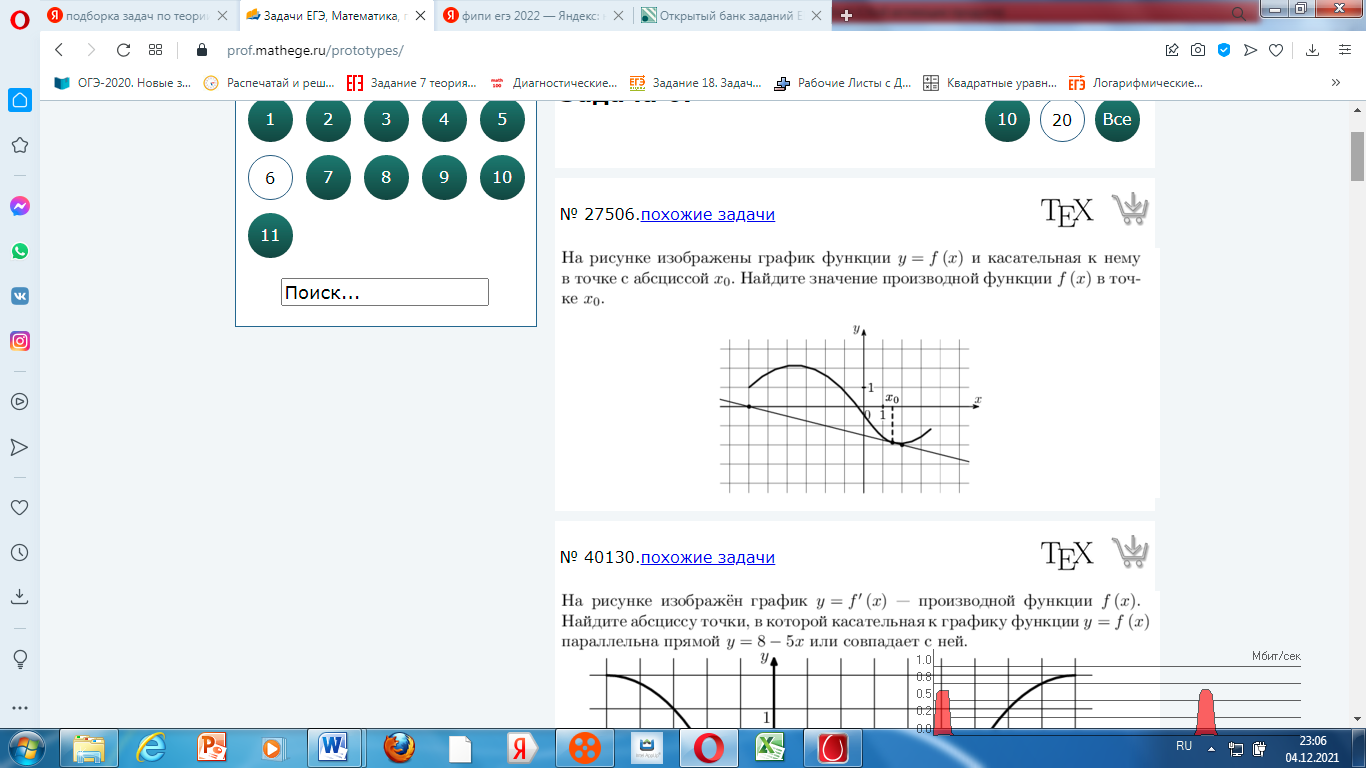
Task: Select the round task number 10 button in the task grid
Action: click(502, 178)
